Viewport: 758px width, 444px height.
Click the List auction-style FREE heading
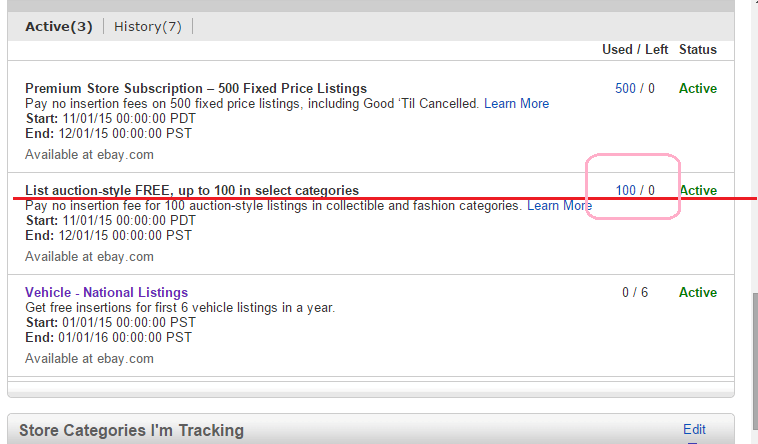(x=191, y=191)
